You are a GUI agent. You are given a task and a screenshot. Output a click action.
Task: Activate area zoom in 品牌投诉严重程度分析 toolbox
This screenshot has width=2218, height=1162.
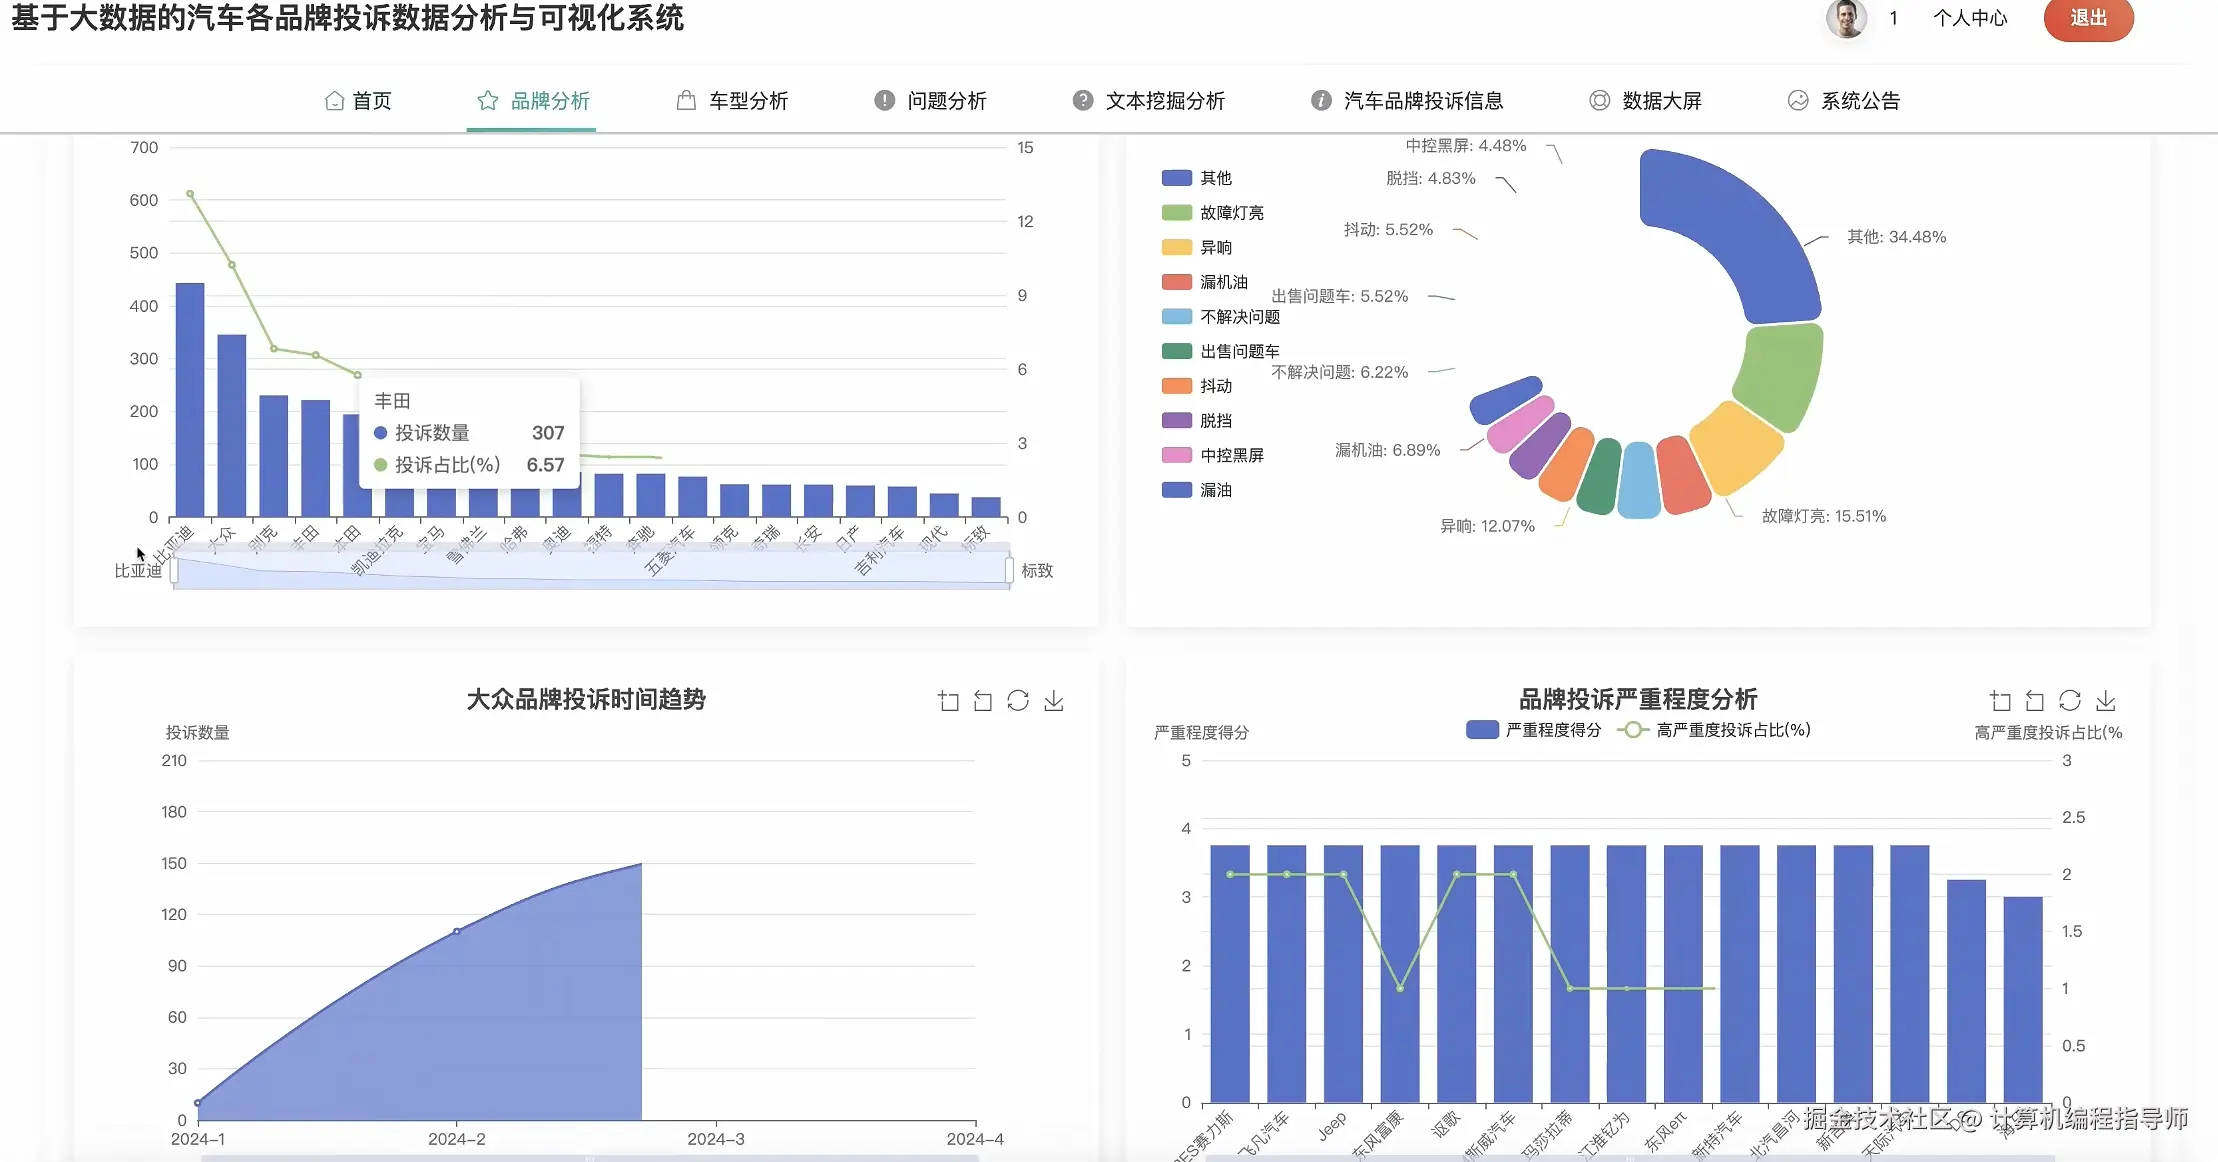click(x=2000, y=701)
